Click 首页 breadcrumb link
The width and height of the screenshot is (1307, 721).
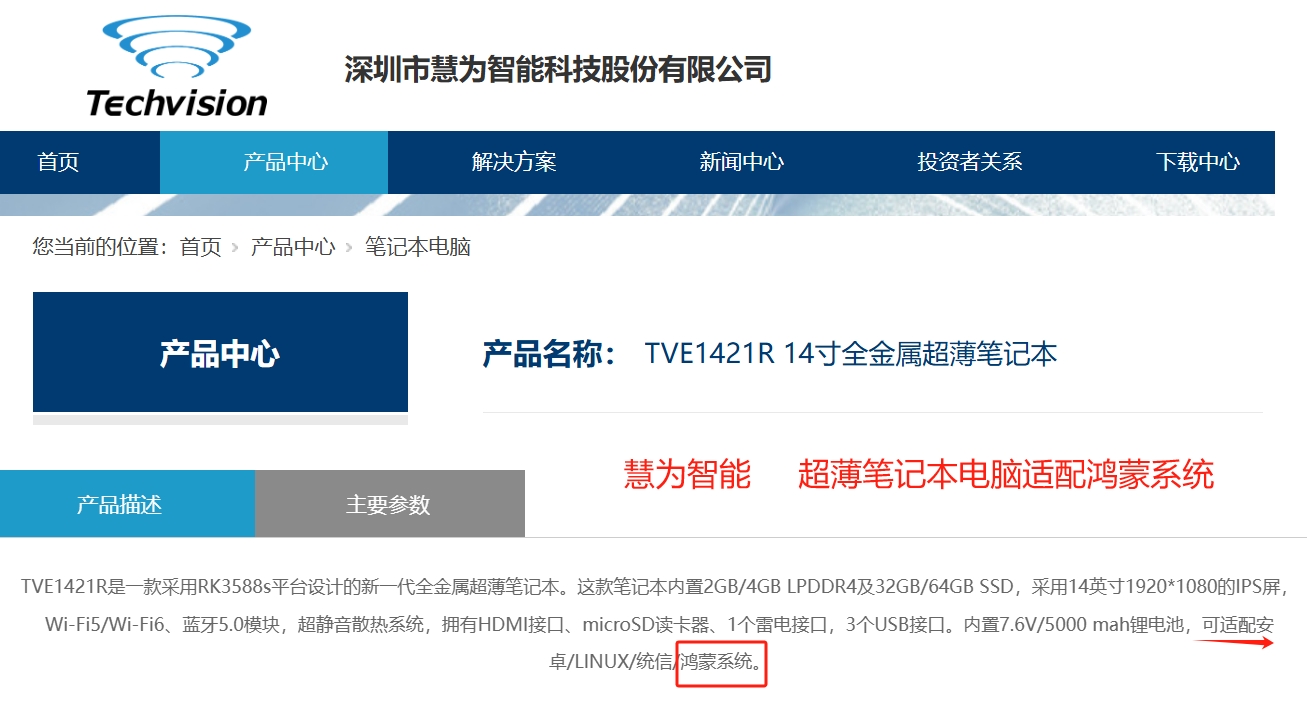pyautogui.click(x=200, y=247)
